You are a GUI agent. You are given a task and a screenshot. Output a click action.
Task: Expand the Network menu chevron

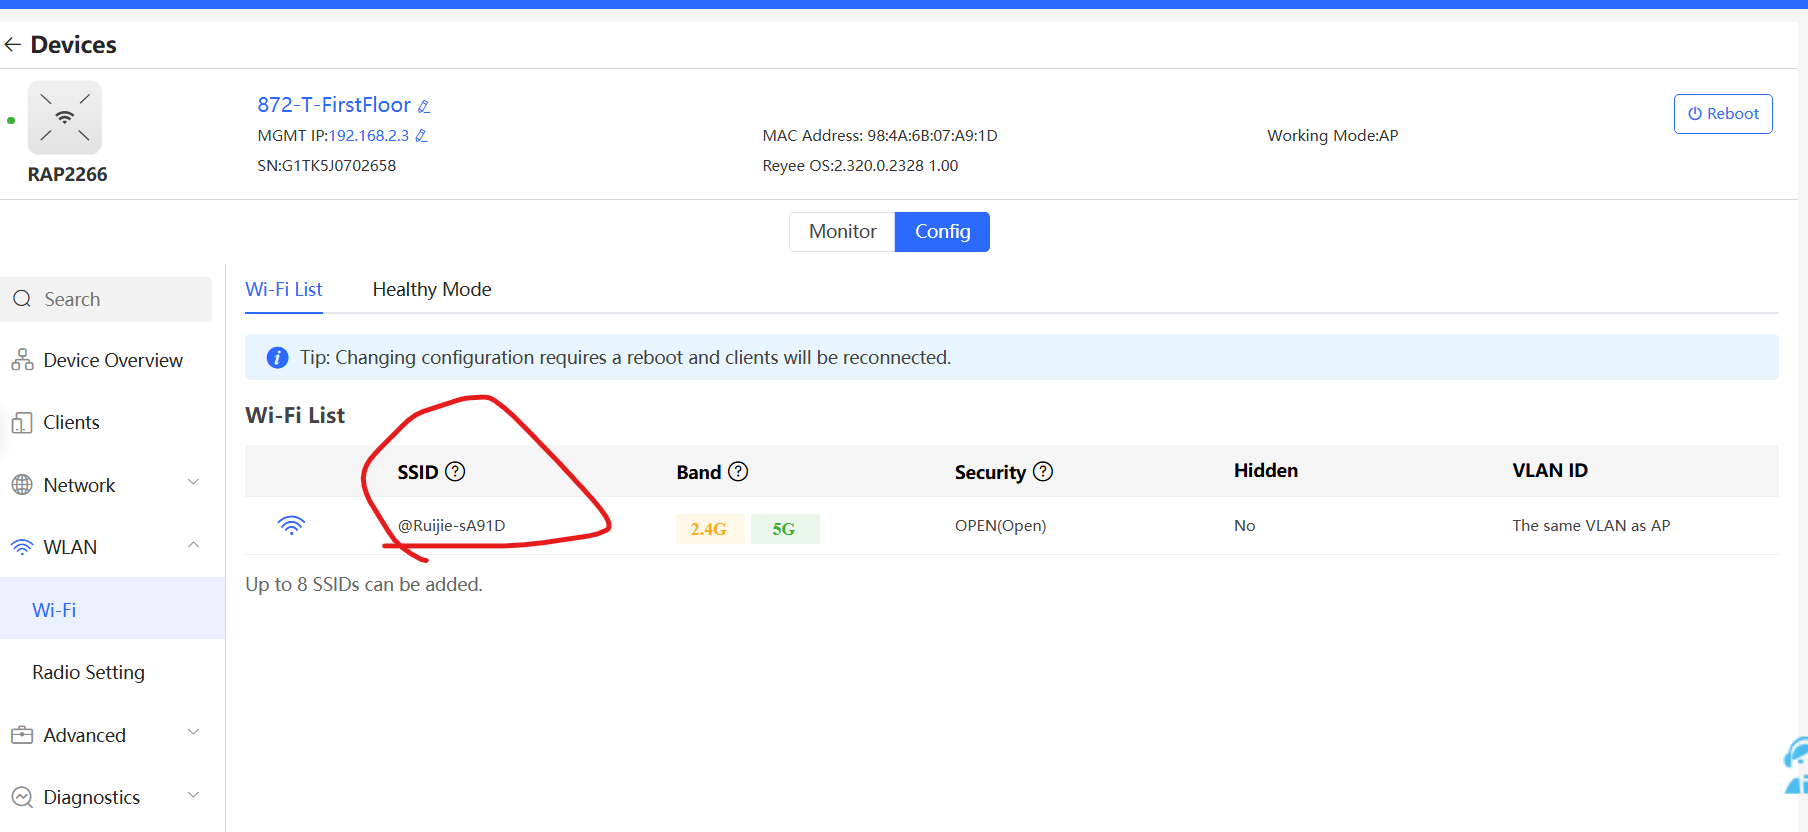(194, 483)
